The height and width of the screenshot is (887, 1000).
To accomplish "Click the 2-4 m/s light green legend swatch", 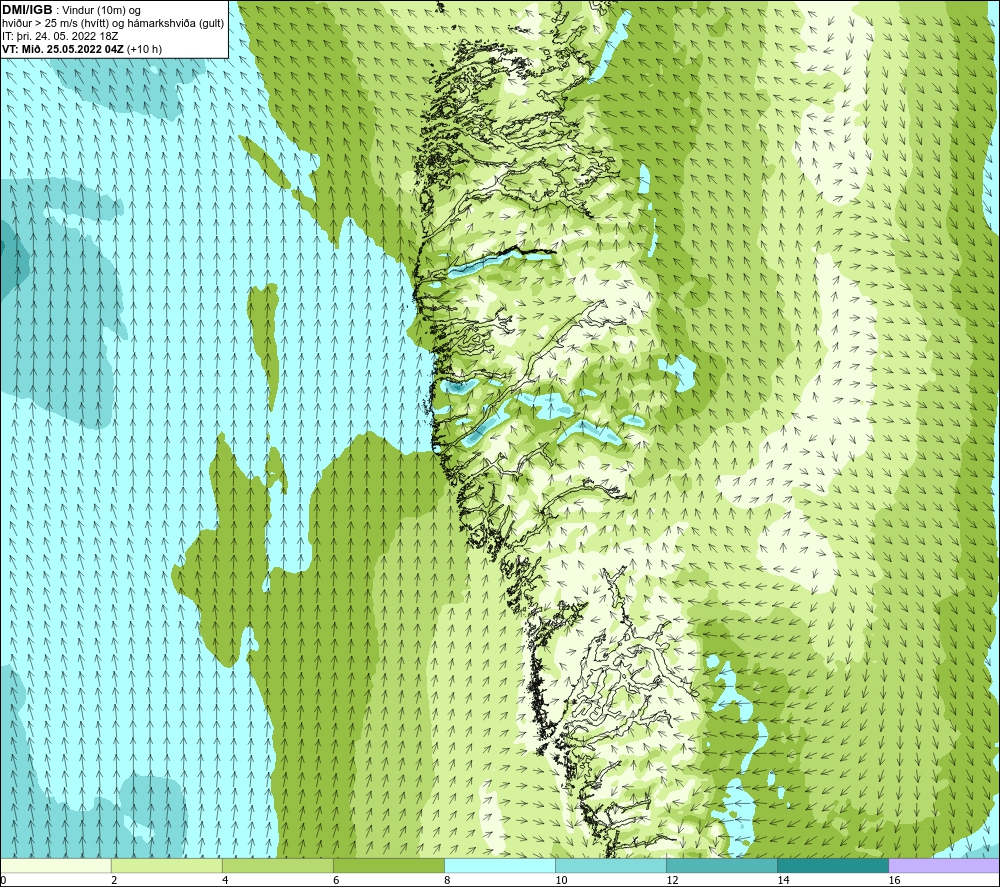I will 166,865.
